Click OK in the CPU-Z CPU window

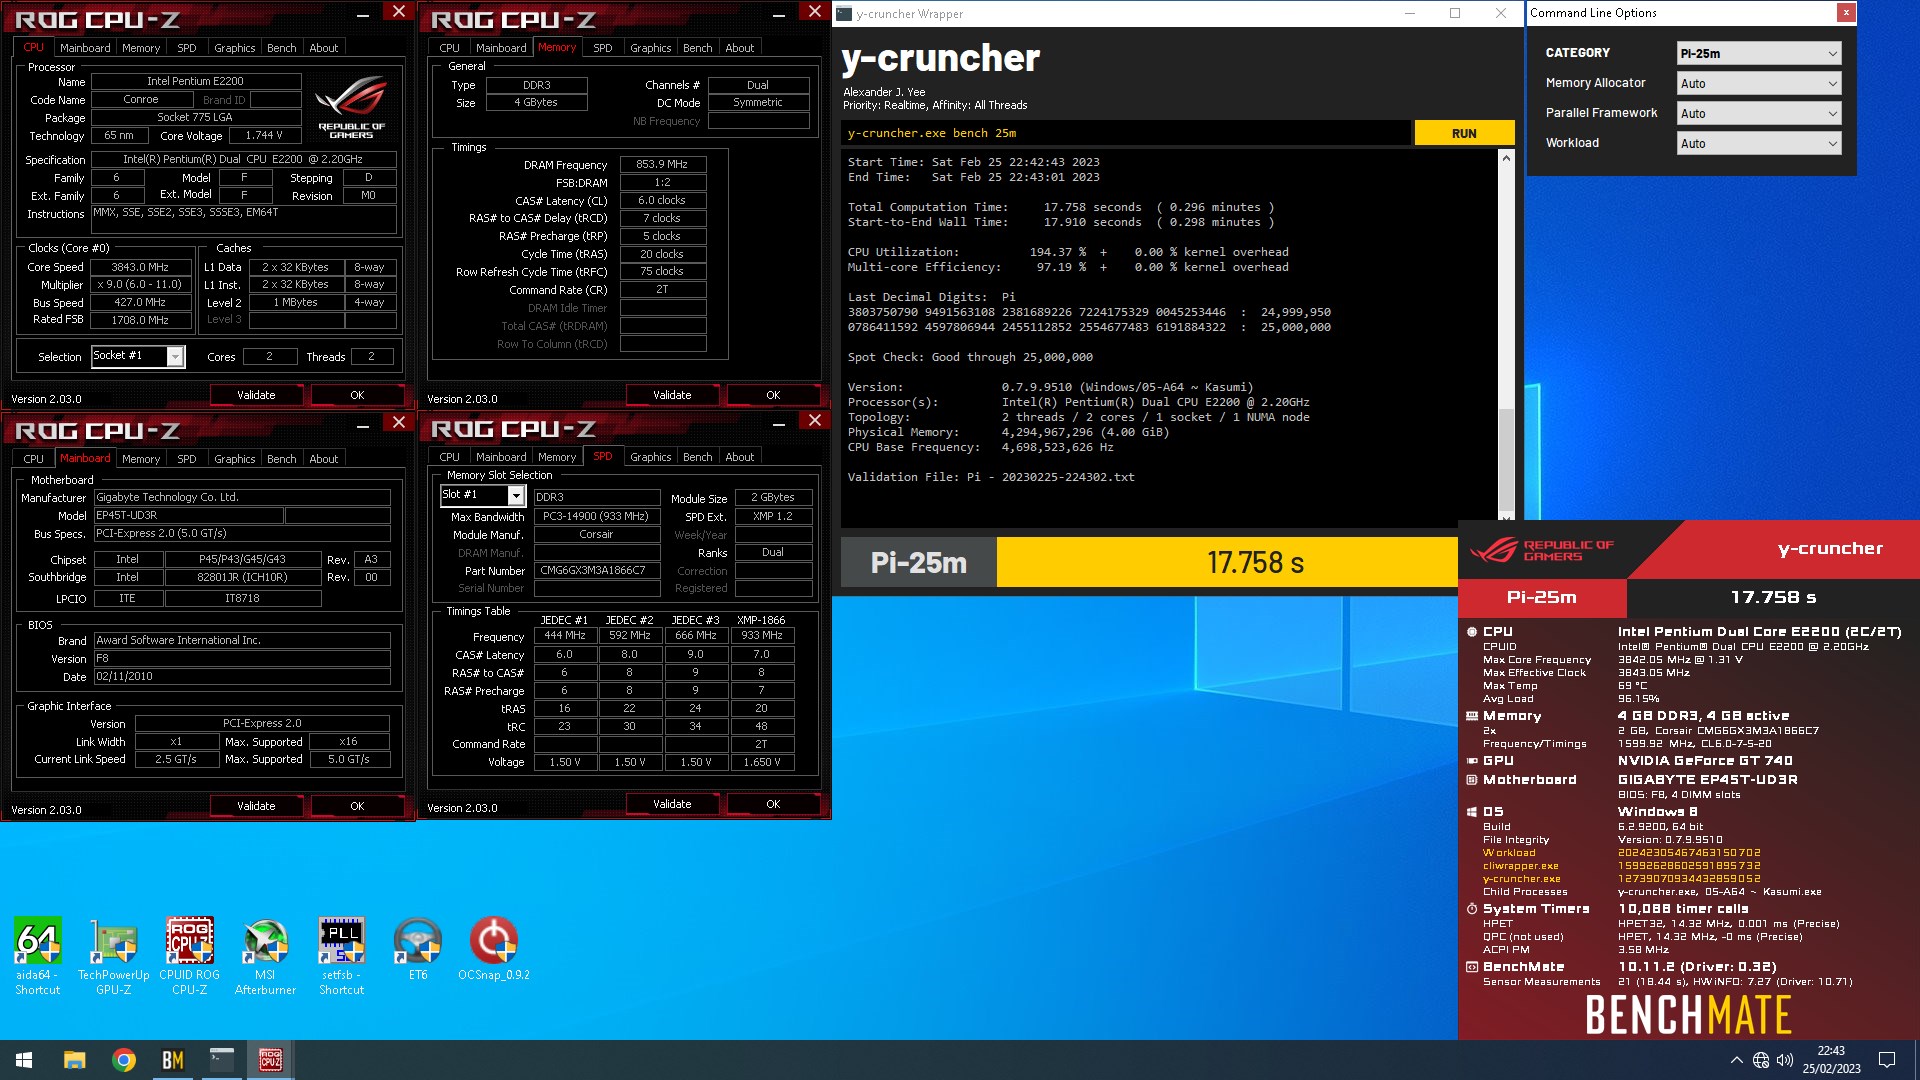(357, 395)
